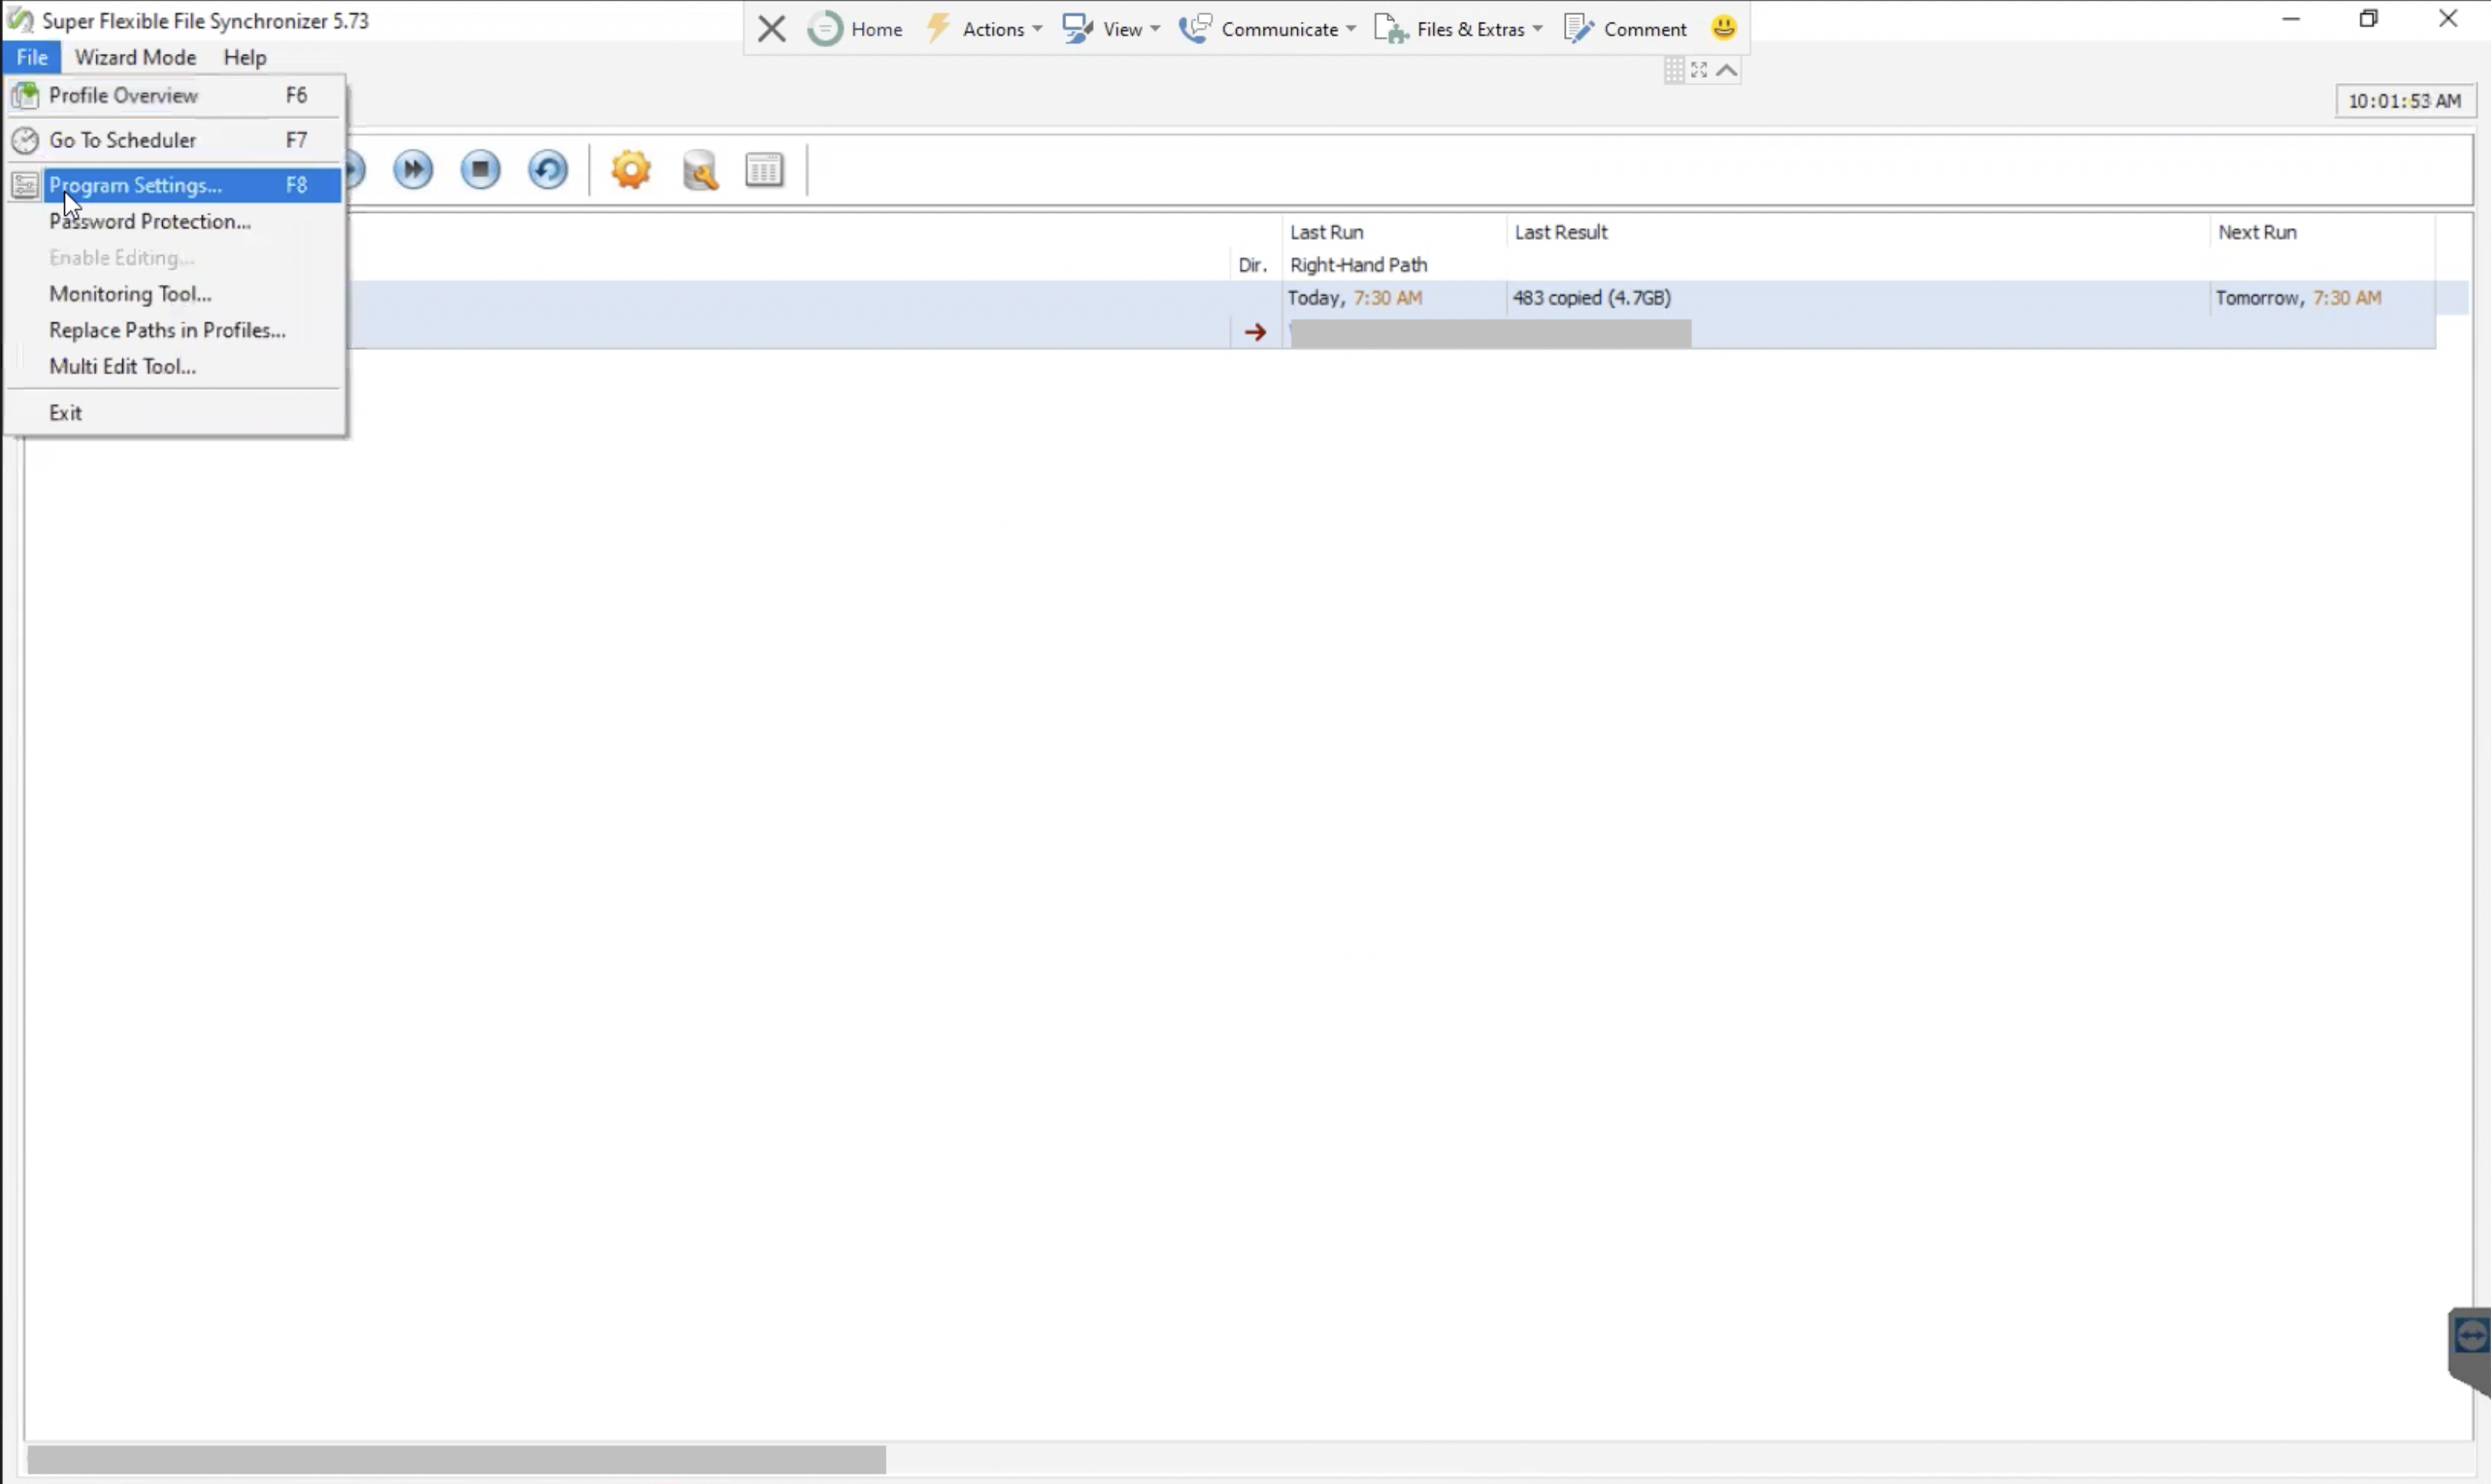Click the log file search icon
2491x1484 pixels.
click(x=699, y=170)
